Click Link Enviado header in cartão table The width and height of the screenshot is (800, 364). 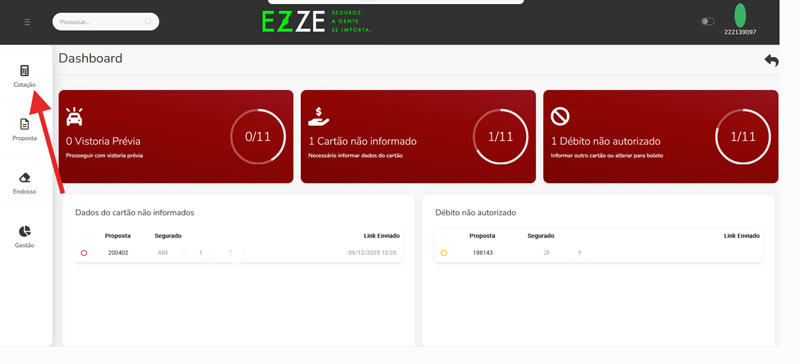tap(382, 236)
